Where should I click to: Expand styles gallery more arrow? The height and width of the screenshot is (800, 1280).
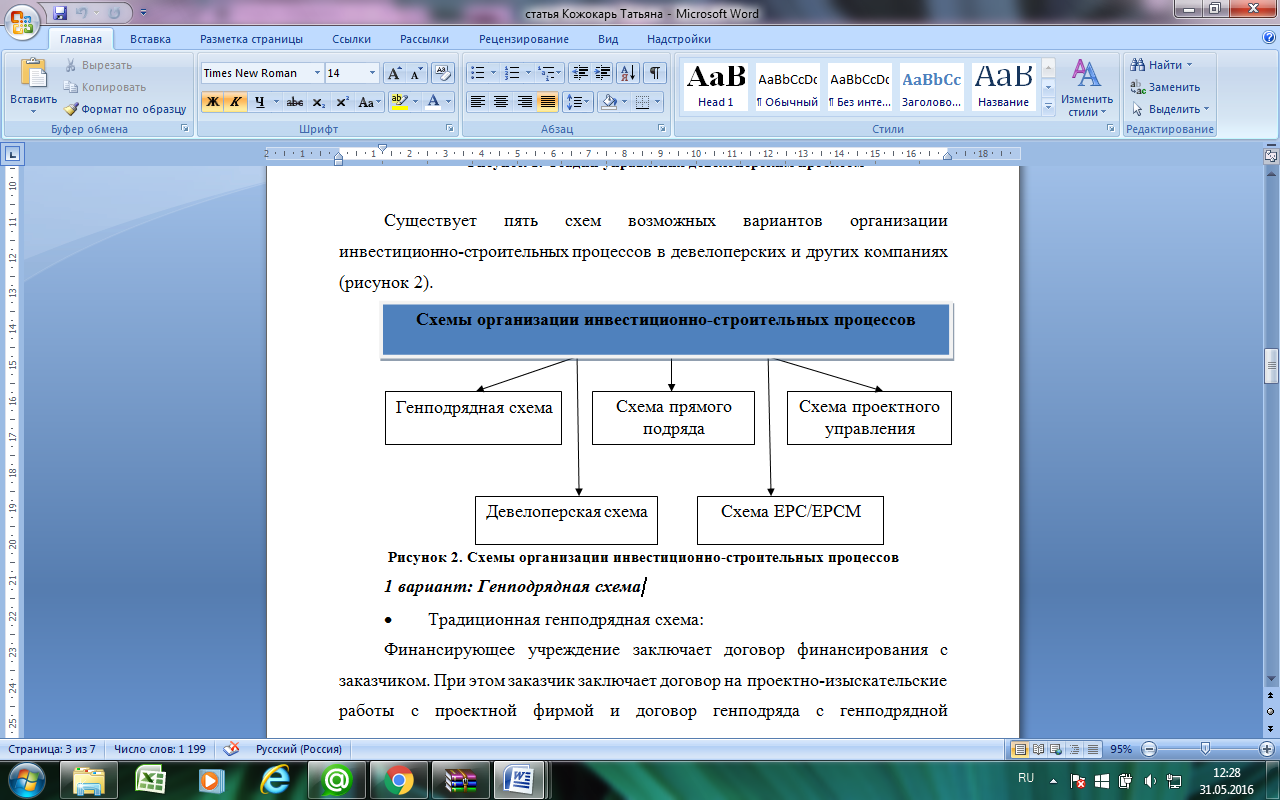(x=1048, y=105)
